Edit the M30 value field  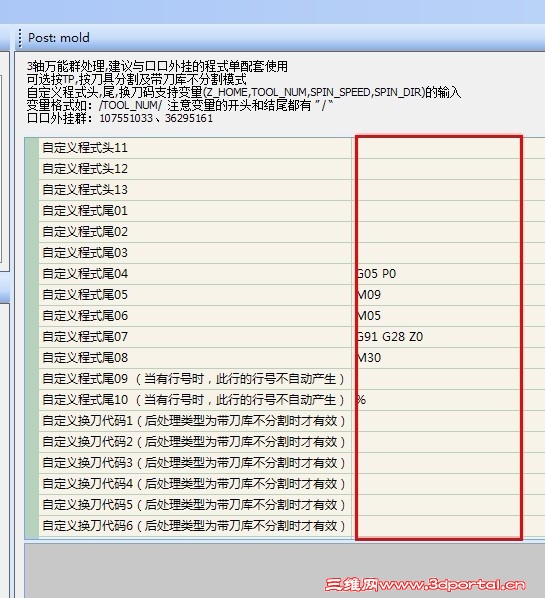pyautogui.click(x=449, y=358)
